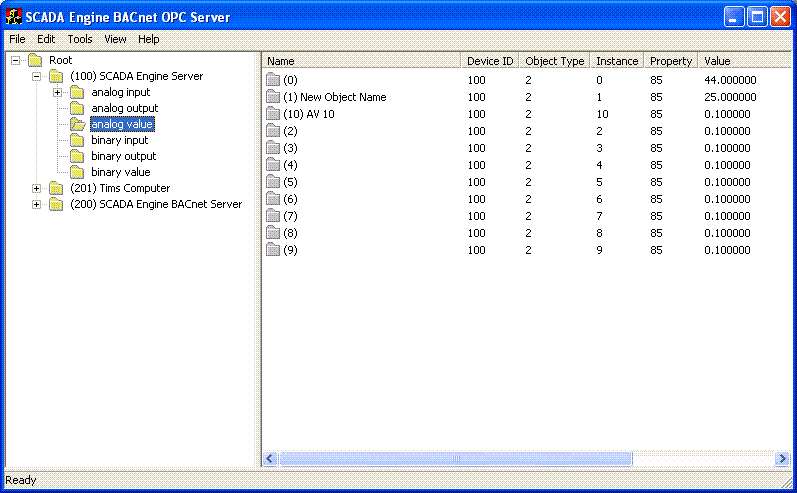This screenshot has width=797, height=493.
Task: Click the Instance value 10
Action: pyautogui.click(x=602, y=114)
